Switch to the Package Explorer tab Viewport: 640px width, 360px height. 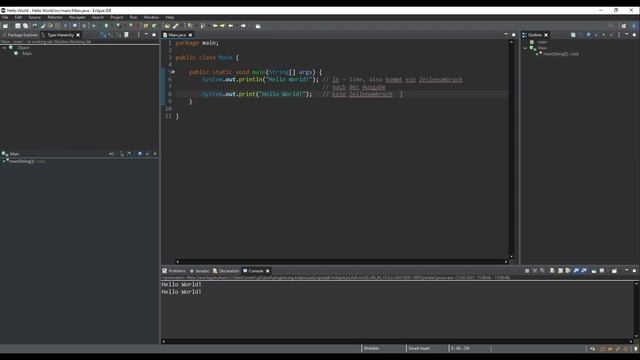point(20,35)
